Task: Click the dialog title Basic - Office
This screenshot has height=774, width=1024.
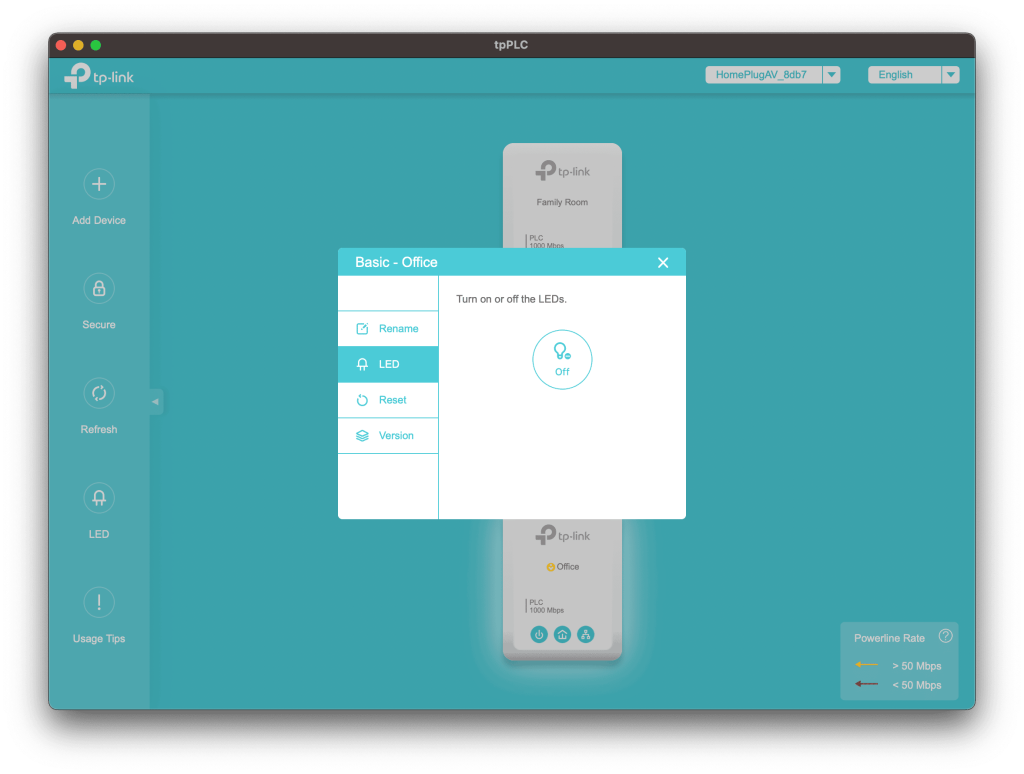Action: coord(396,262)
